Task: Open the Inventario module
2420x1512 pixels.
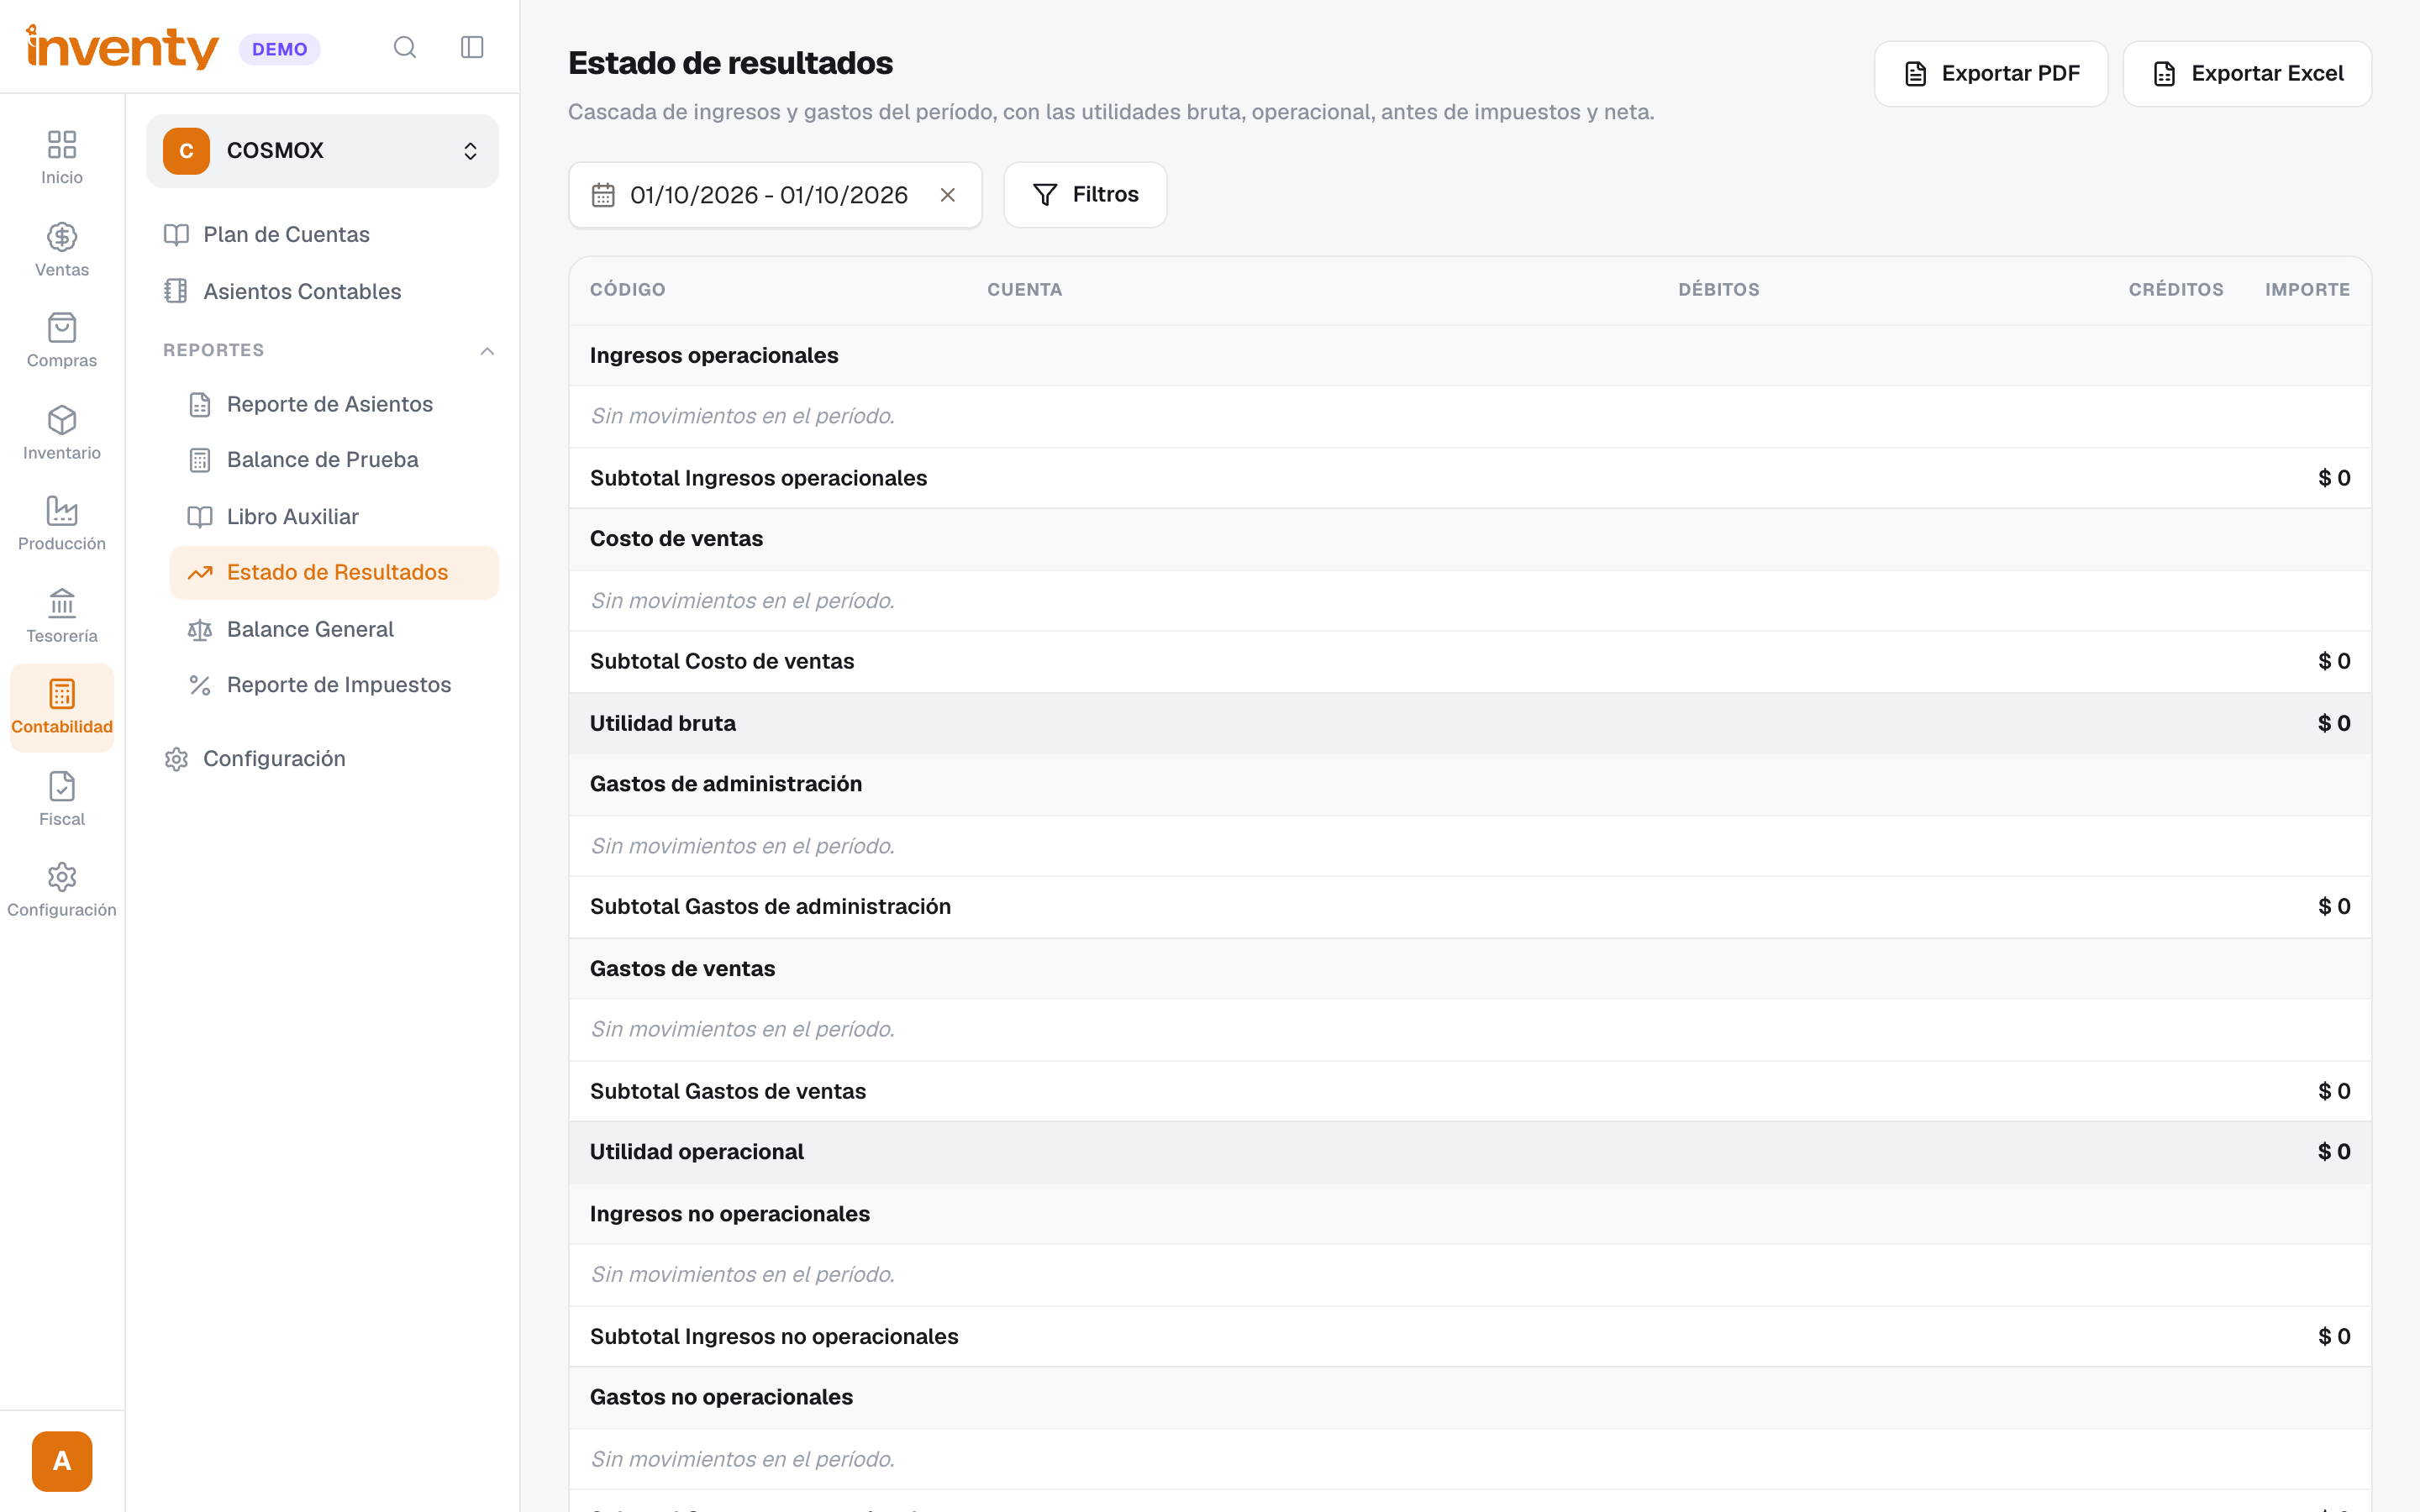Action: 62,433
